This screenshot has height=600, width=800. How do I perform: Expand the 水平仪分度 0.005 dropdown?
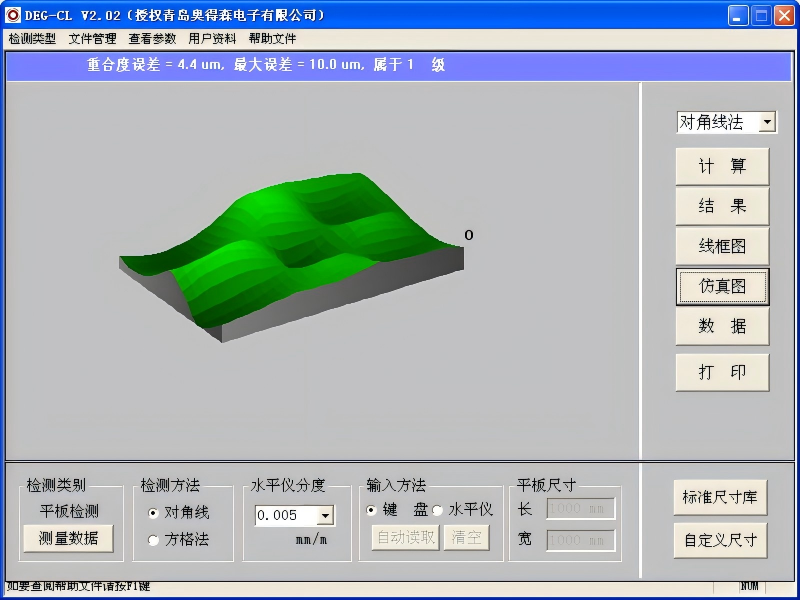pos(325,516)
